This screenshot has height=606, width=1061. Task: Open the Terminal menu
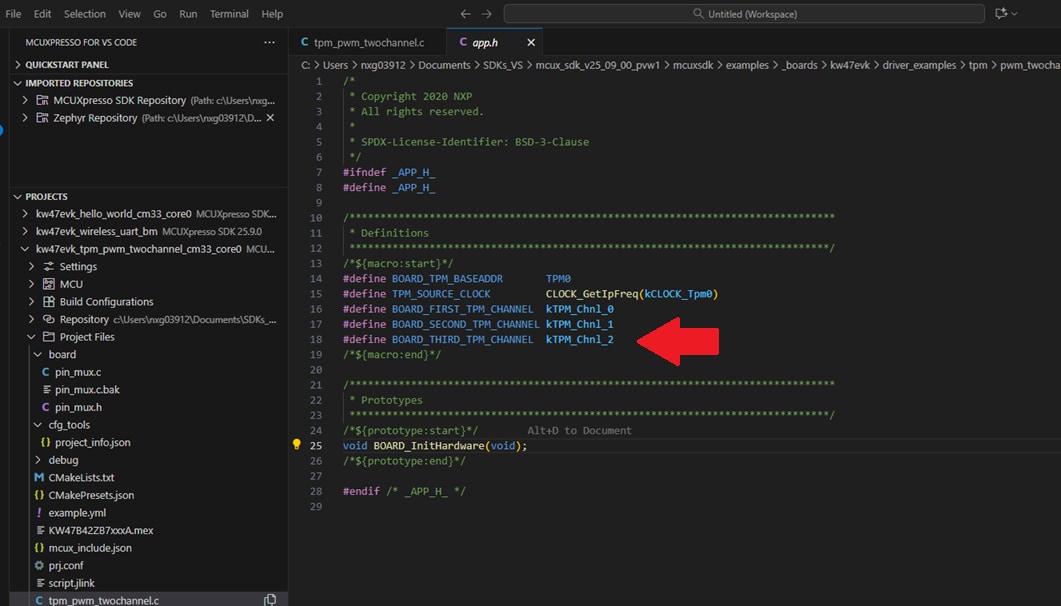229,14
